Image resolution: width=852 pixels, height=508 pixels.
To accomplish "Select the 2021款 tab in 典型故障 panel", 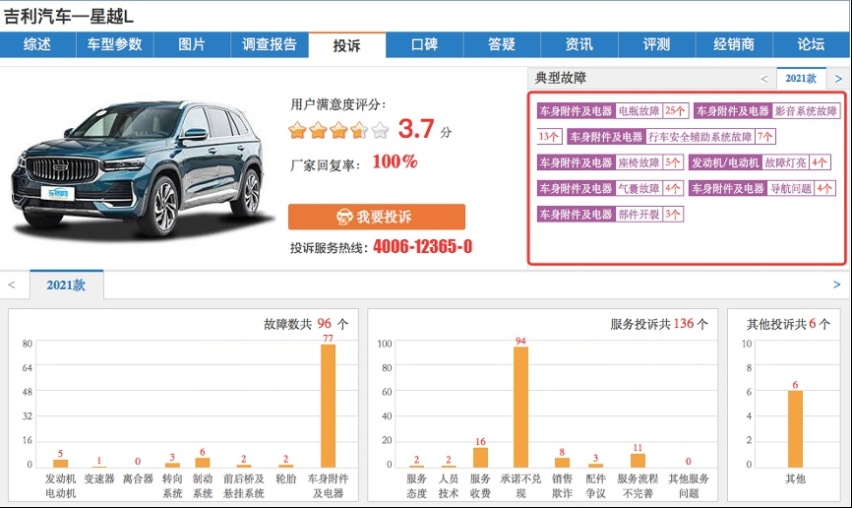I will [x=801, y=78].
